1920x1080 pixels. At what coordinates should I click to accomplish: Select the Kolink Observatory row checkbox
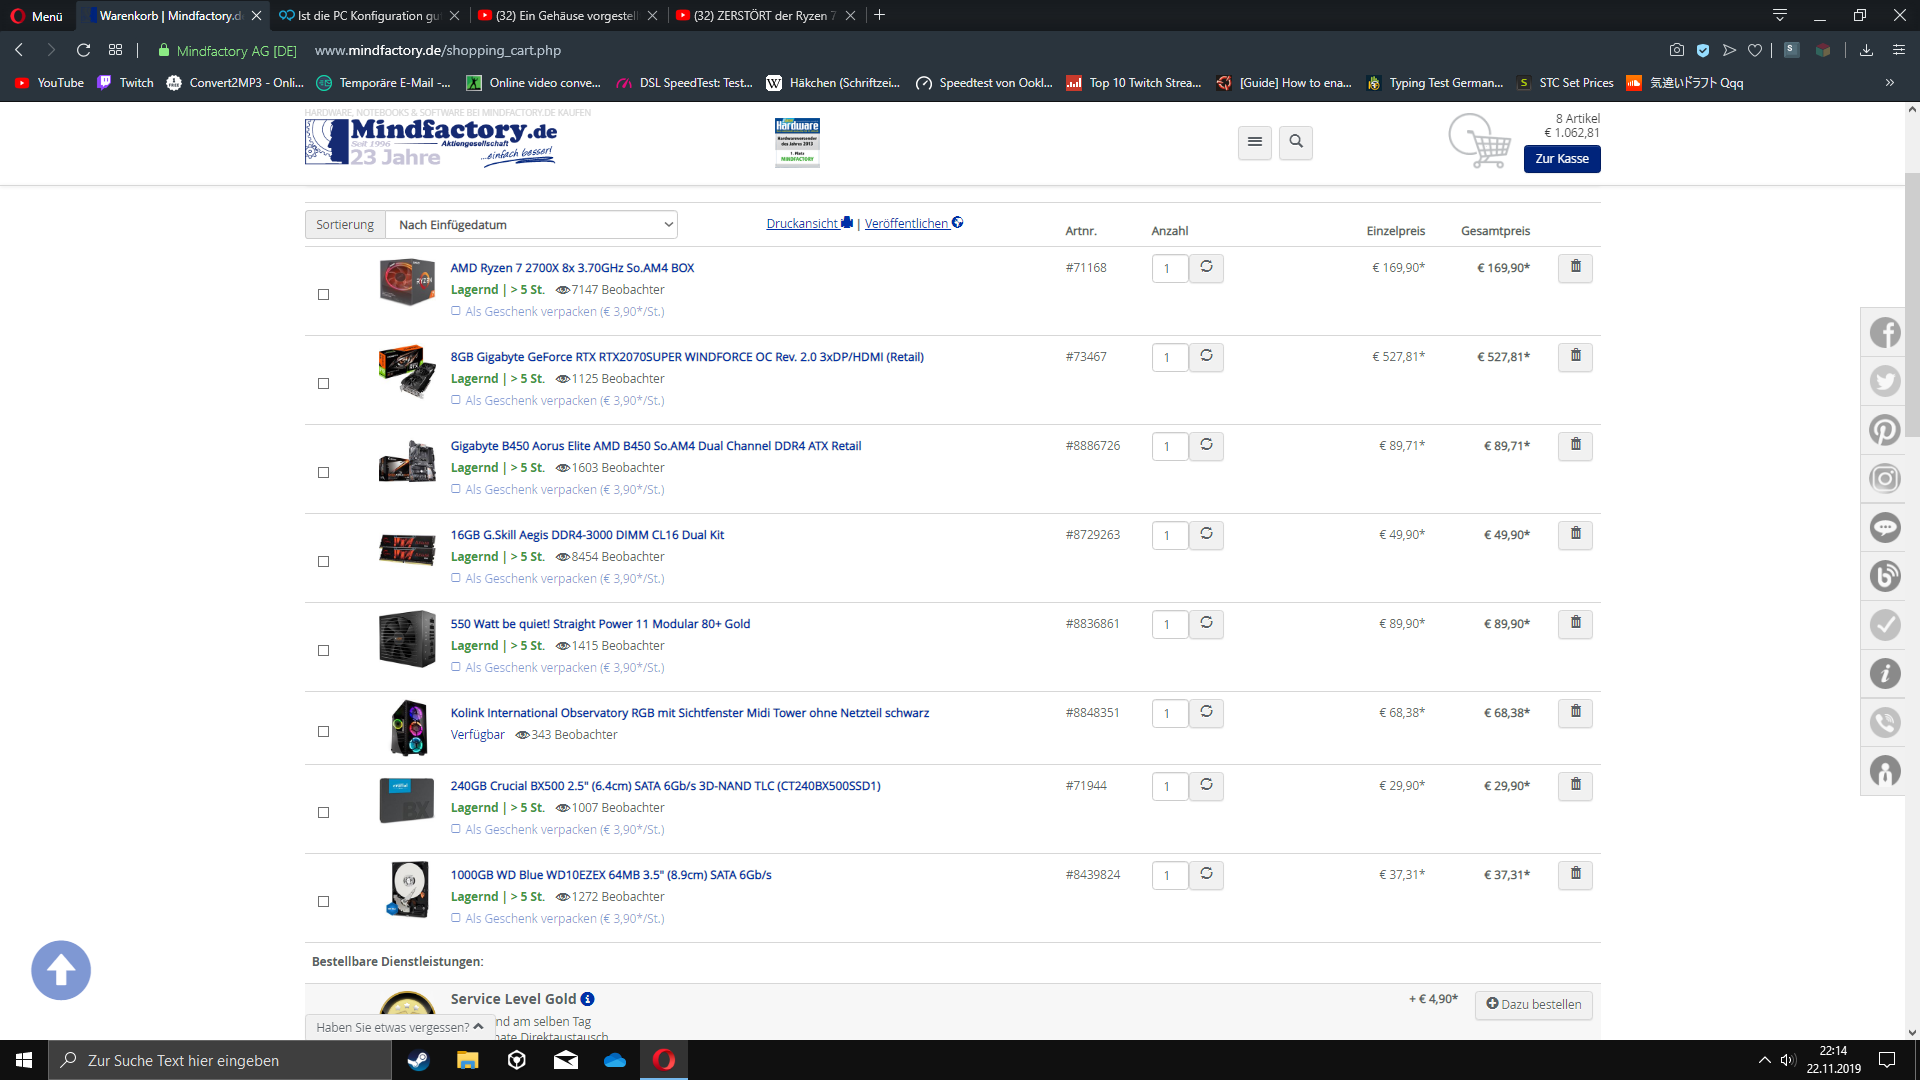[323, 731]
